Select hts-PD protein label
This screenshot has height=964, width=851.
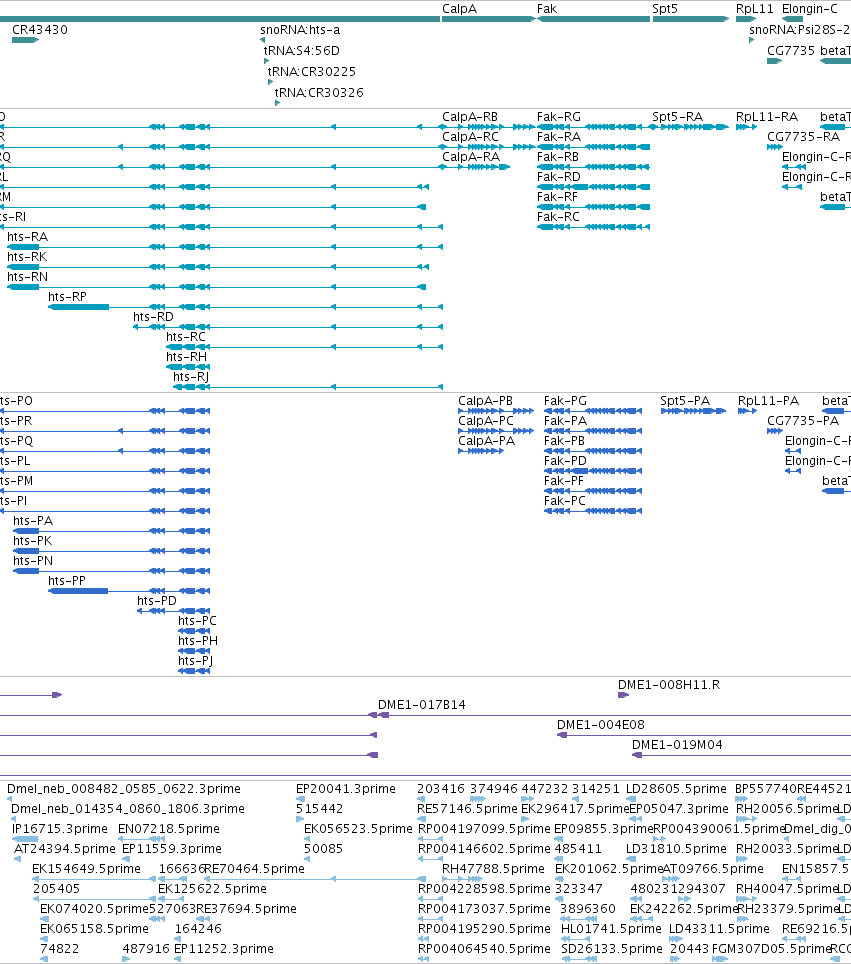pyautogui.click(x=157, y=601)
